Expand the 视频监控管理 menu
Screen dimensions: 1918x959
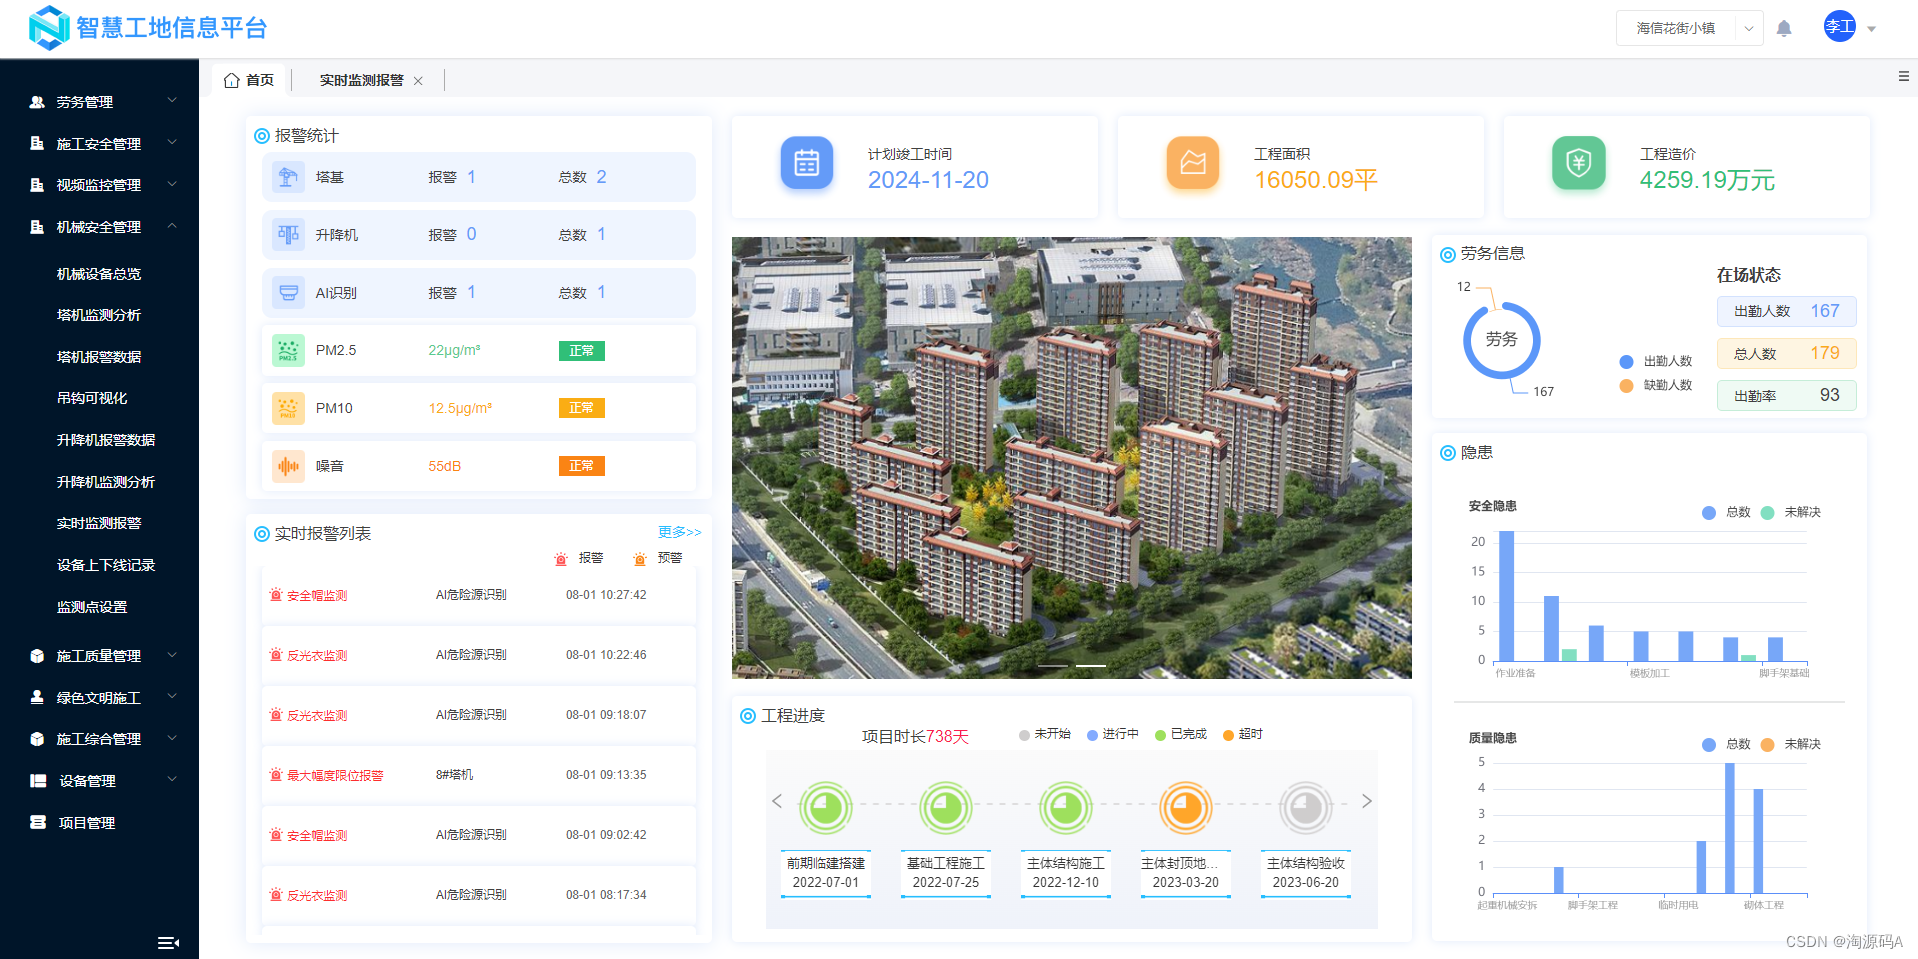[100, 185]
